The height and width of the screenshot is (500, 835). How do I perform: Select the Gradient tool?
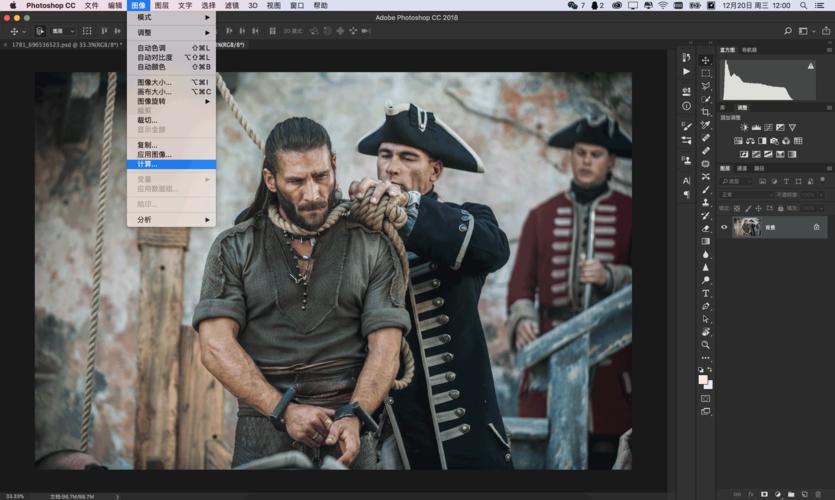706,241
